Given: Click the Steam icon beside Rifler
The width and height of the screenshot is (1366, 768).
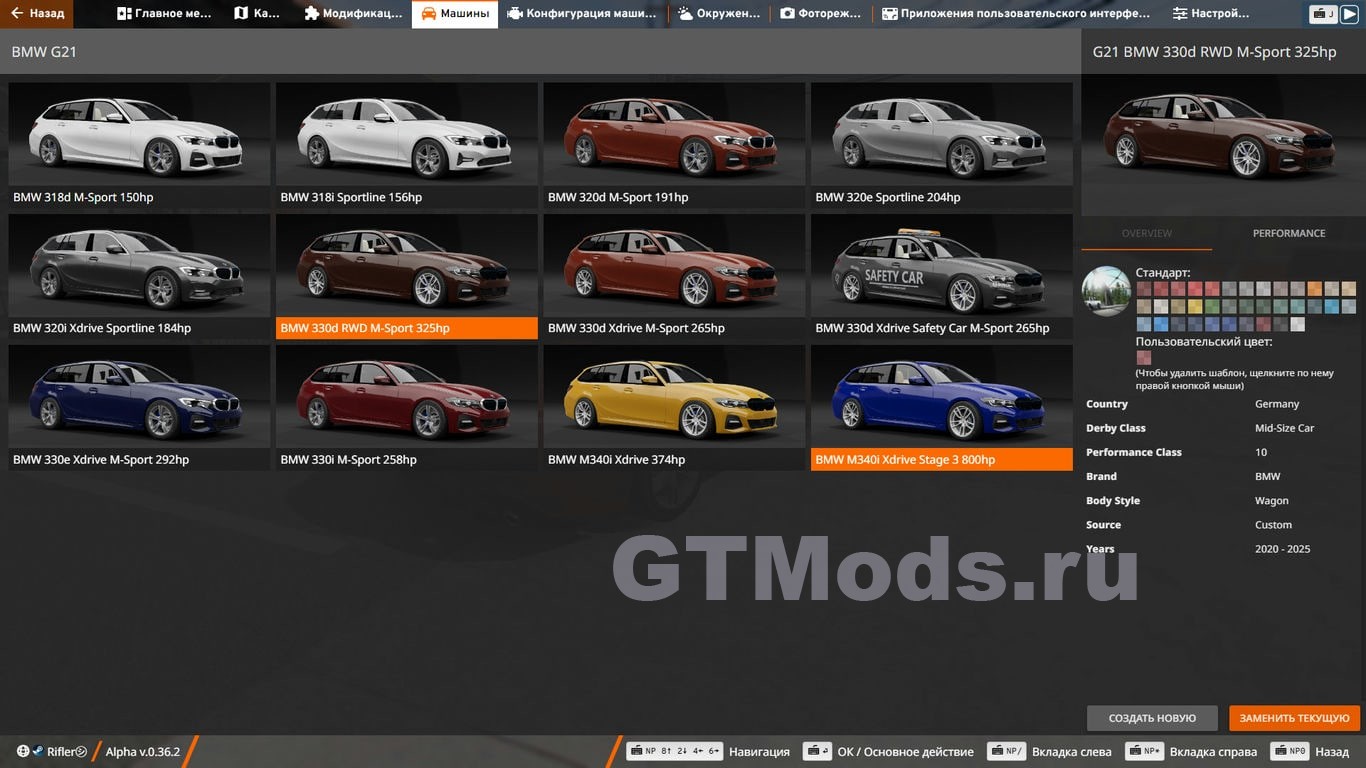Looking at the screenshot, I should 37,751.
